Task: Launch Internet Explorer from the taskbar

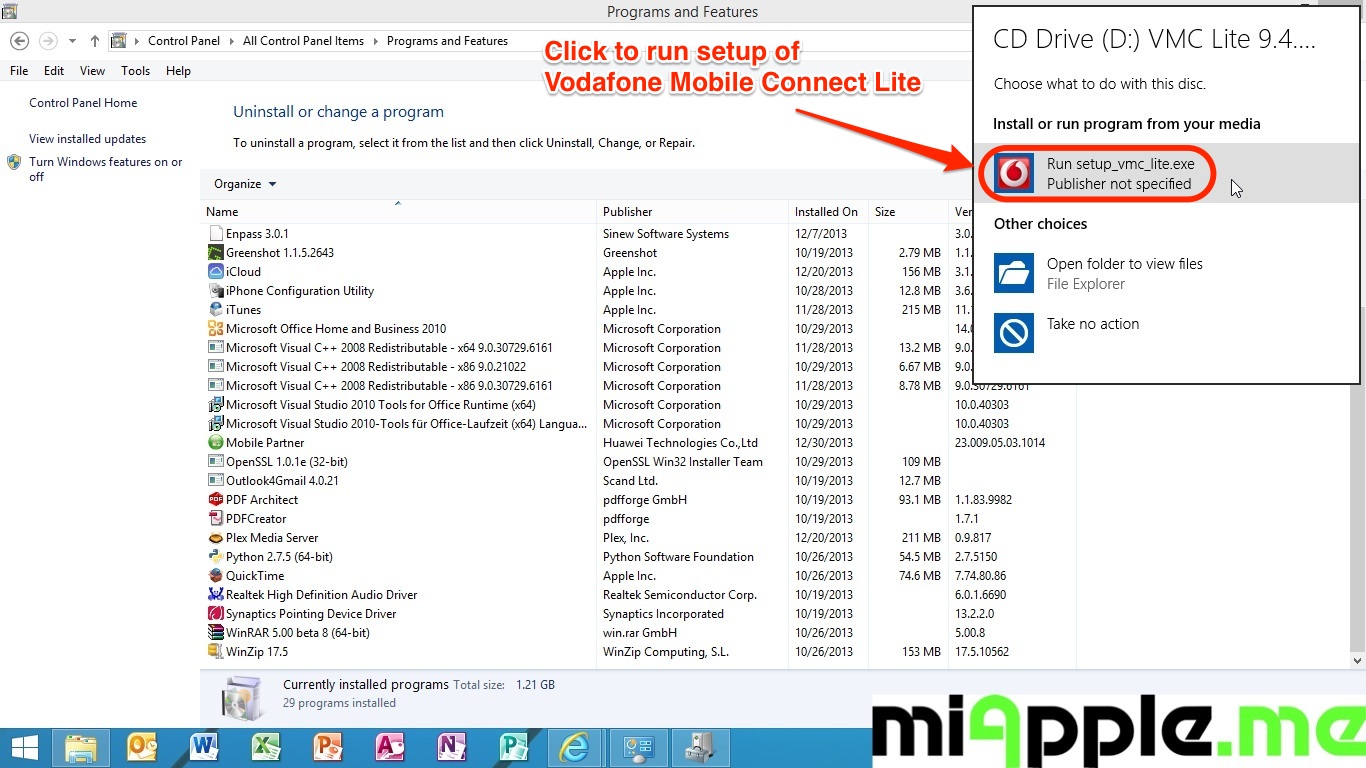Action: 573,747
